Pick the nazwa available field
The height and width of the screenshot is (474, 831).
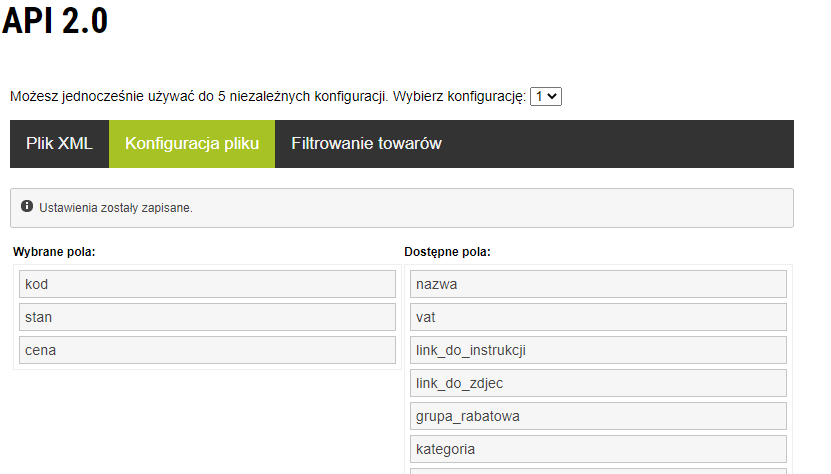click(598, 284)
